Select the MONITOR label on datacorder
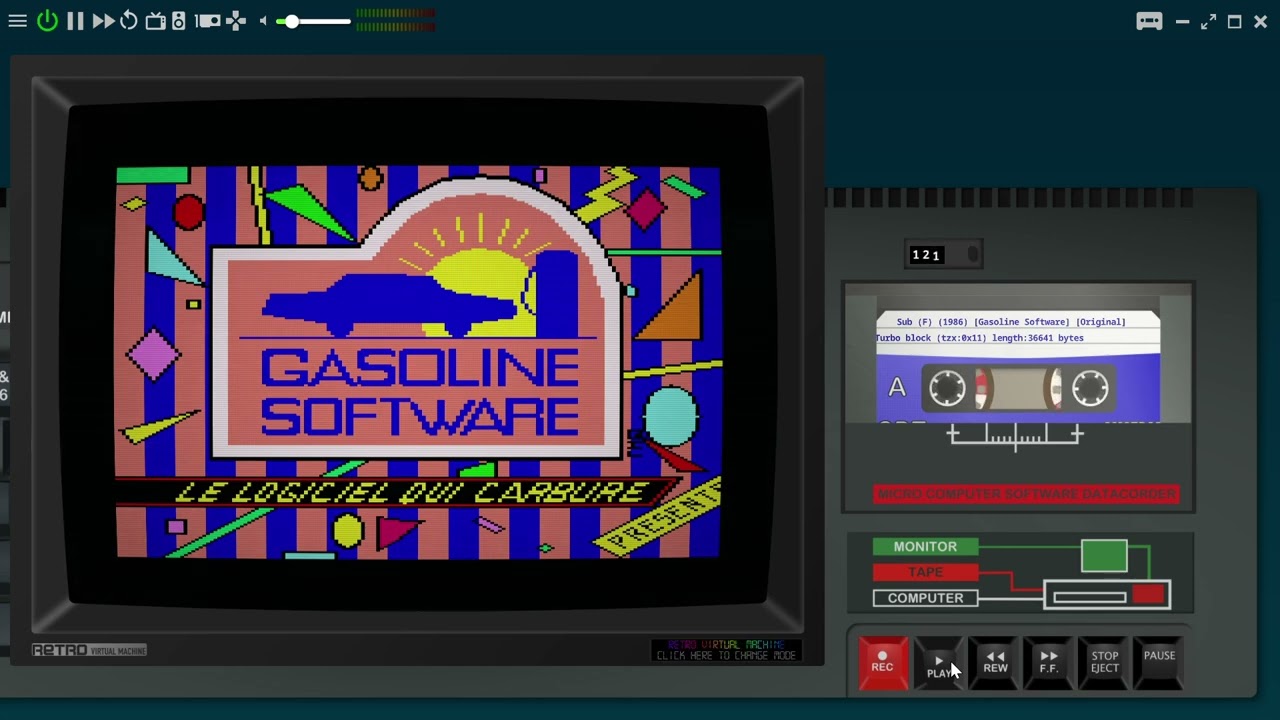 [x=925, y=547]
